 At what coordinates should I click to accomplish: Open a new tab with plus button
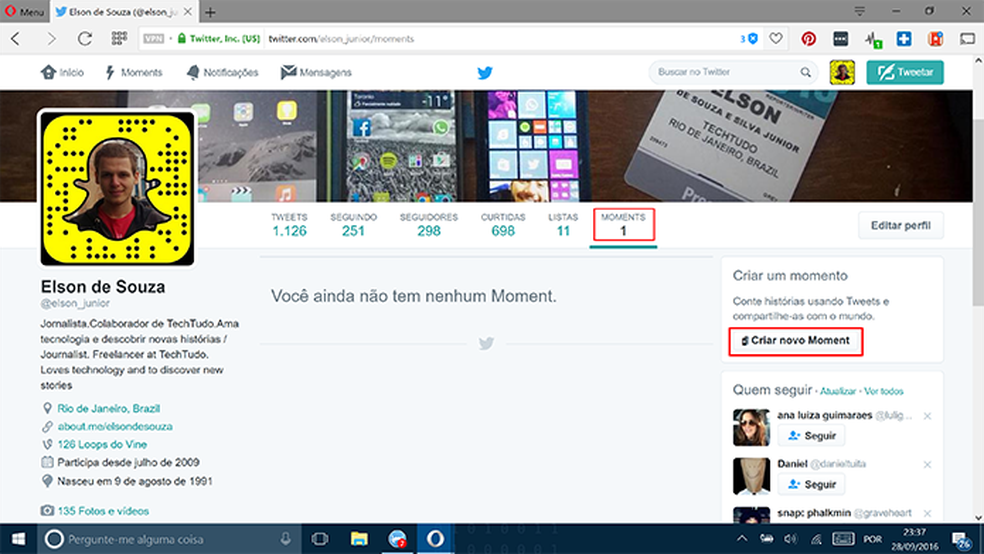[210, 12]
